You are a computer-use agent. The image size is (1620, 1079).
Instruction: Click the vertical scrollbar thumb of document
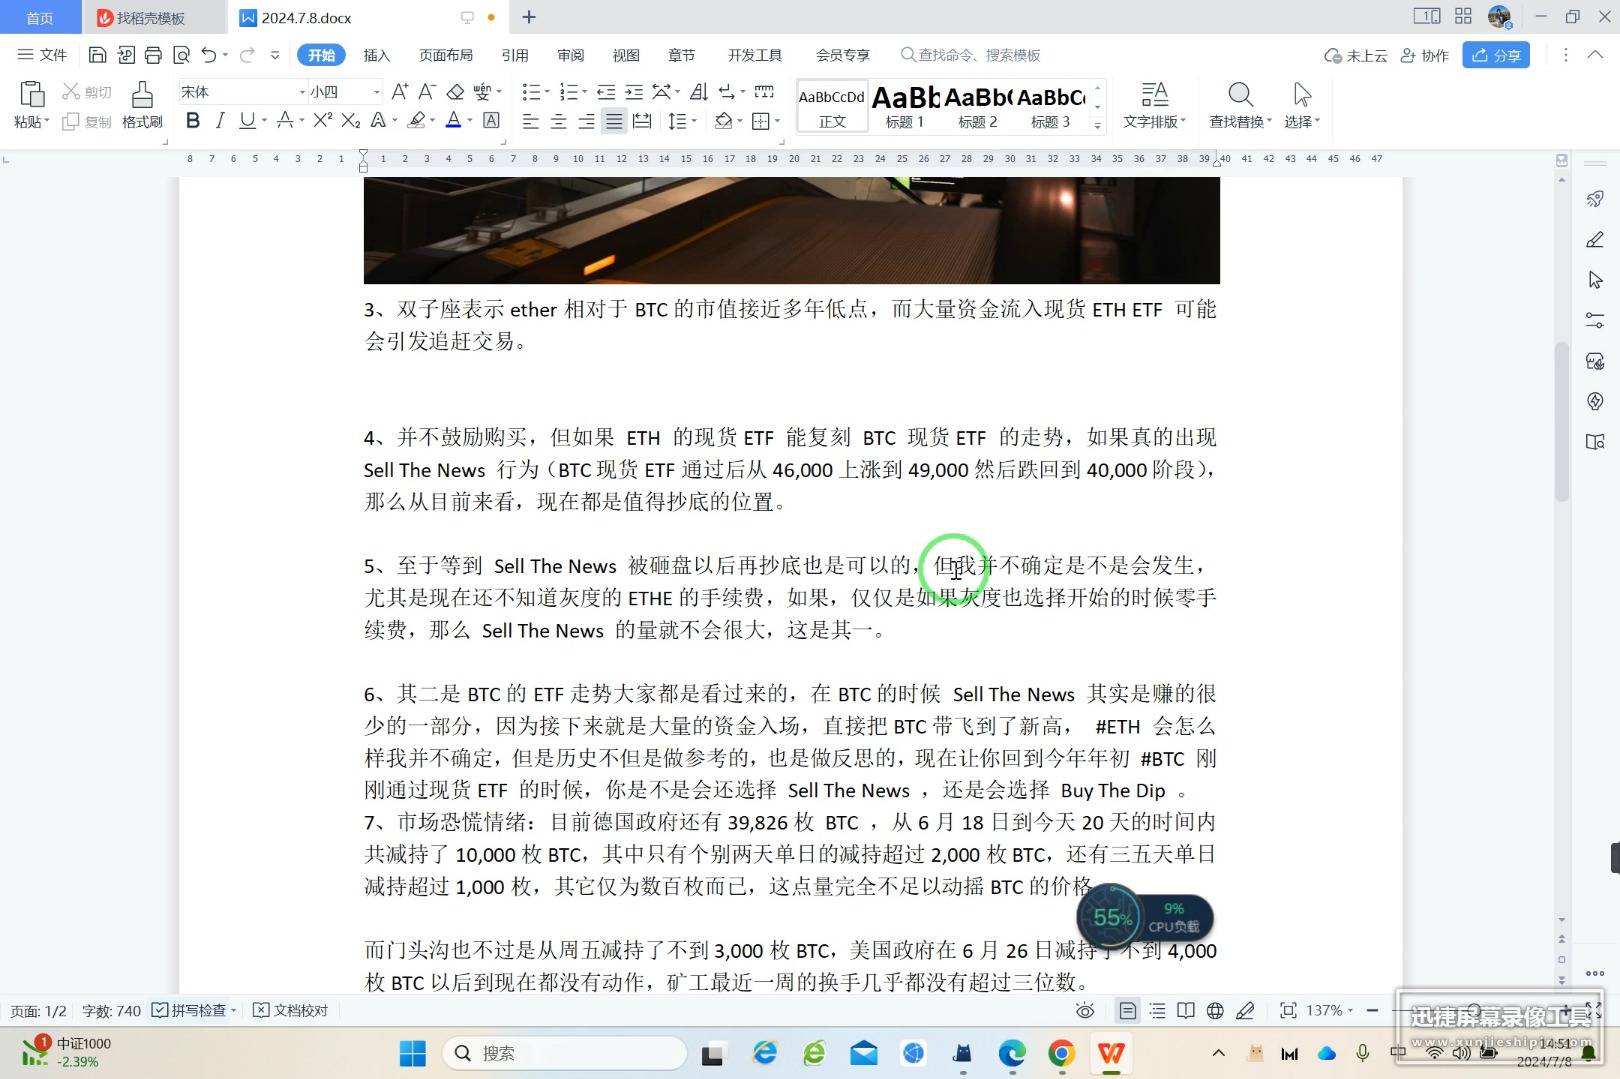tap(1562, 421)
